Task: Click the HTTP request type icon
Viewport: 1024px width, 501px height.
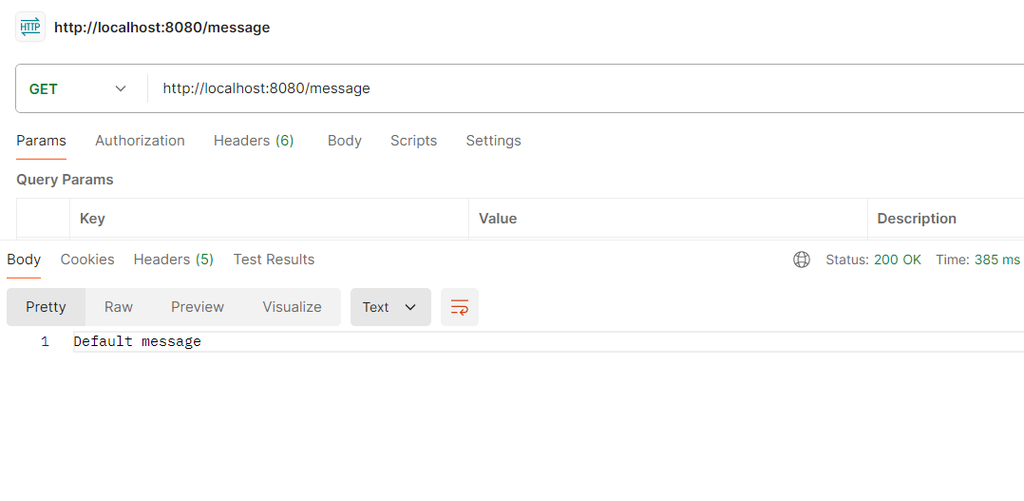Action: 30,27
